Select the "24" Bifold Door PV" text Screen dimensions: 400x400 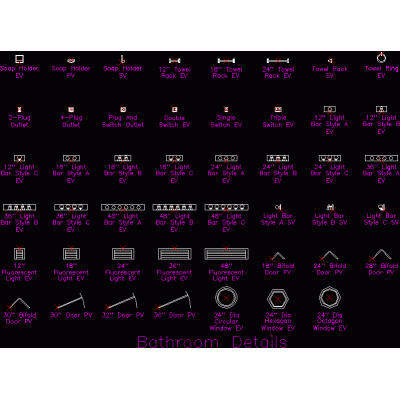(x=330, y=269)
